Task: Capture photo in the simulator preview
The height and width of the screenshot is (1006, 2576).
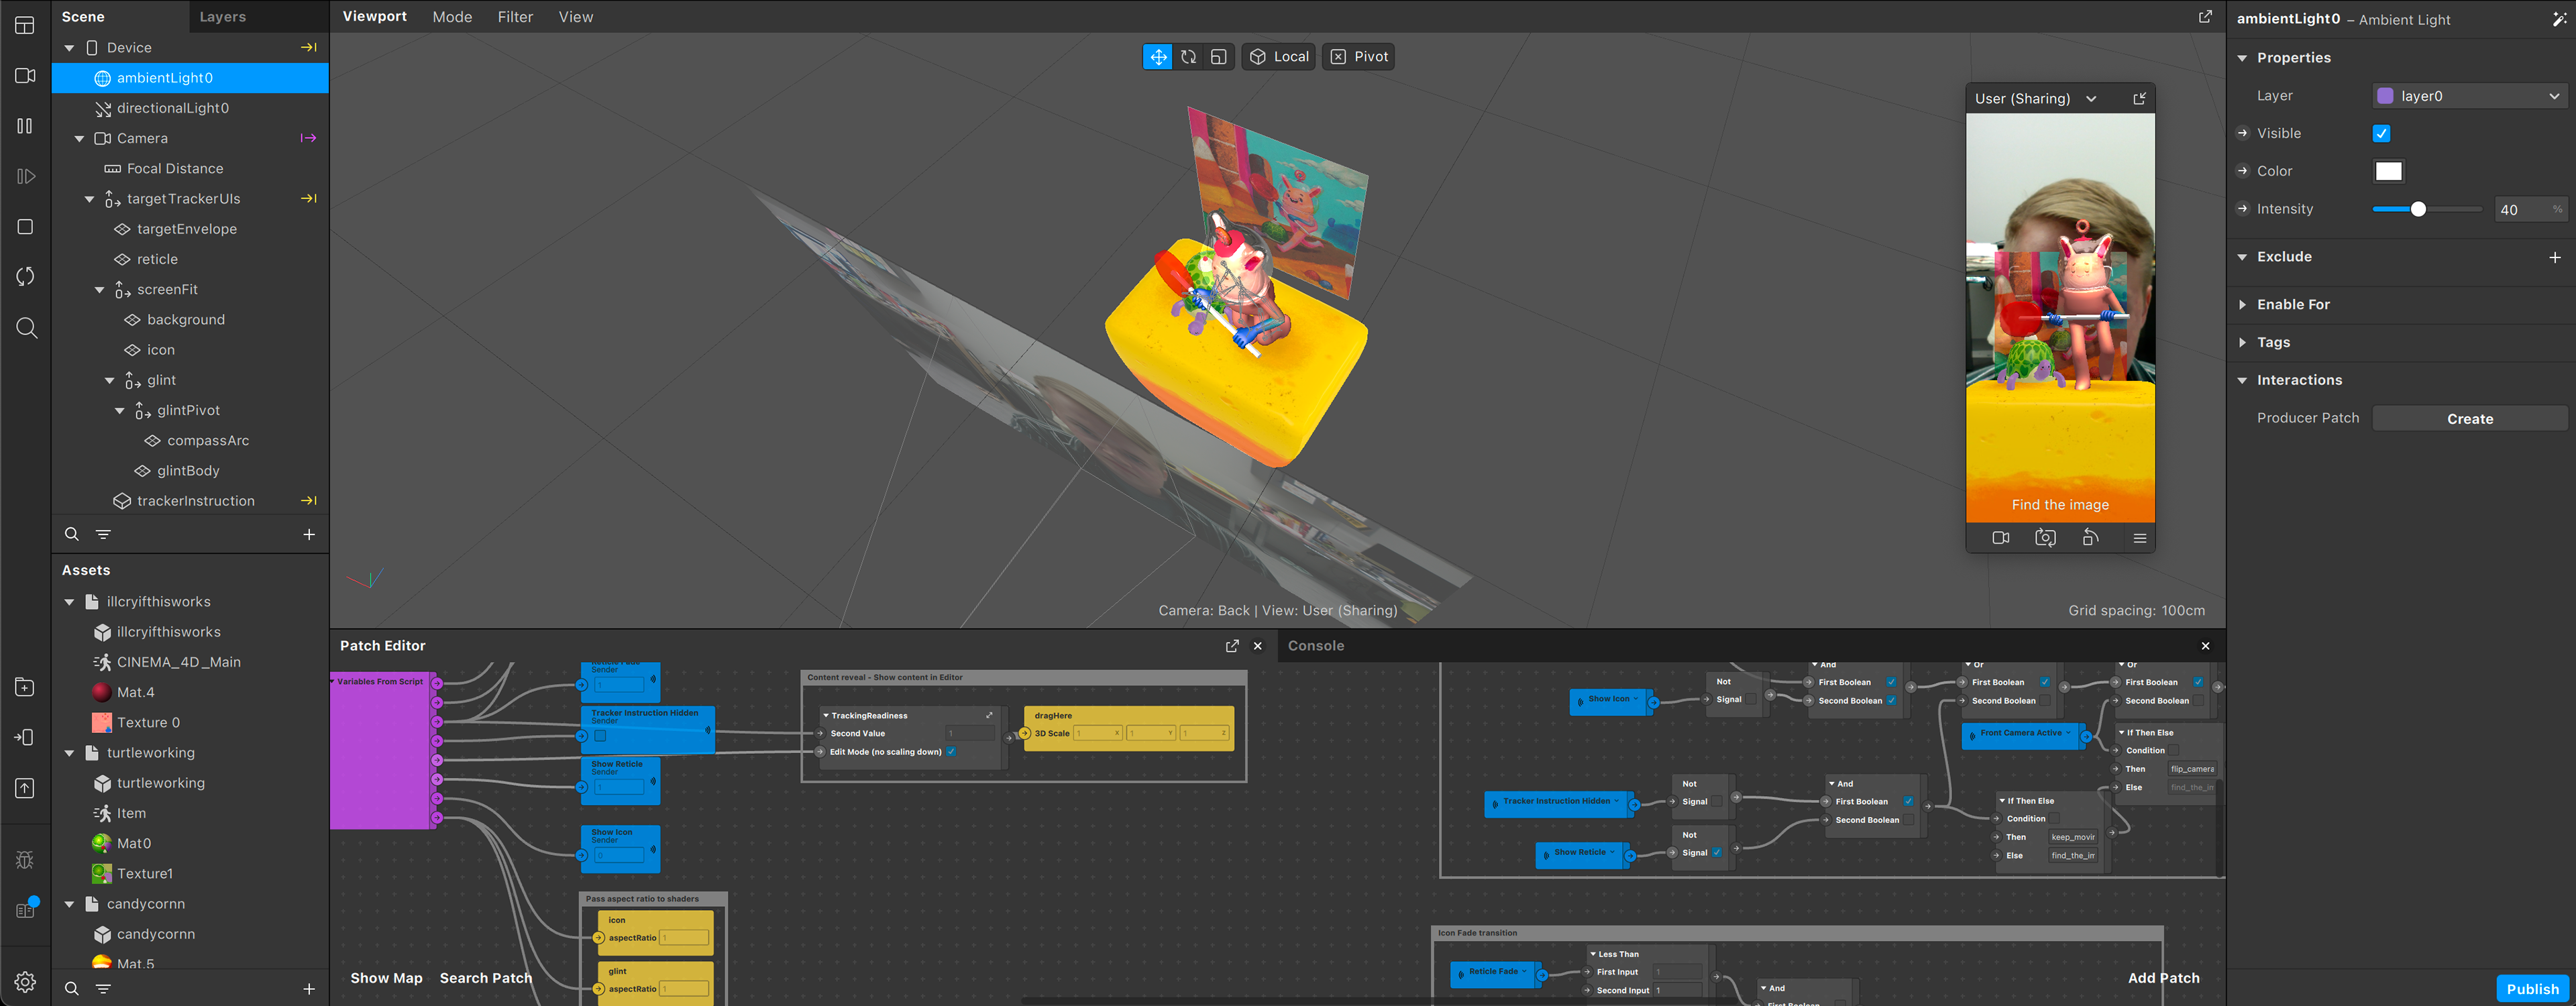Action: coord(2045,538)
